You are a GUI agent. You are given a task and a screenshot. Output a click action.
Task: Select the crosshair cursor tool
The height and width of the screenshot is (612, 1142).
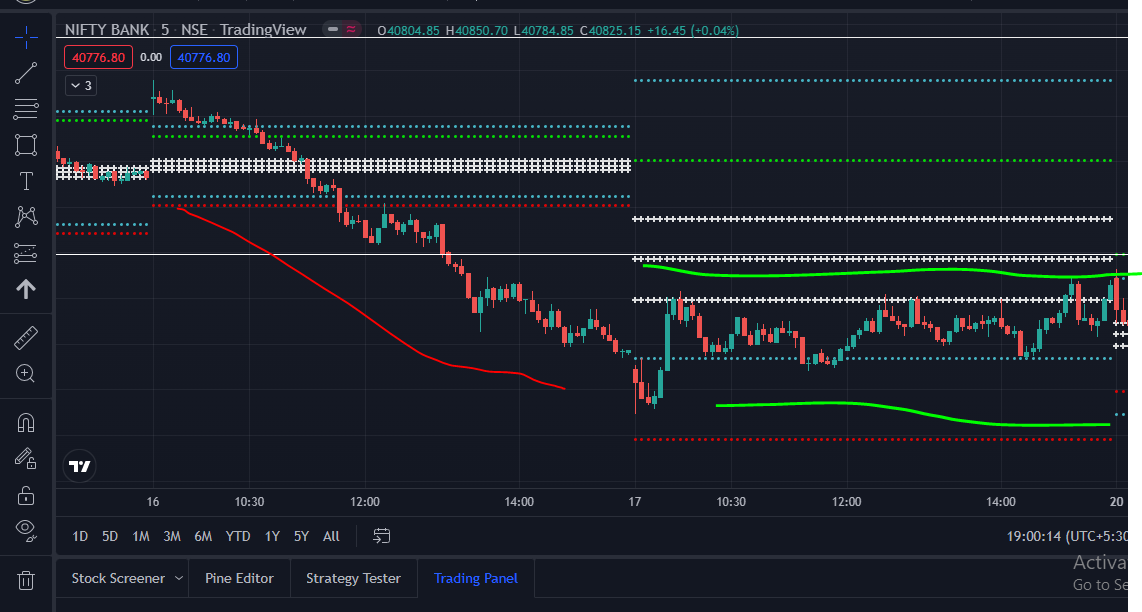point(25,37)
